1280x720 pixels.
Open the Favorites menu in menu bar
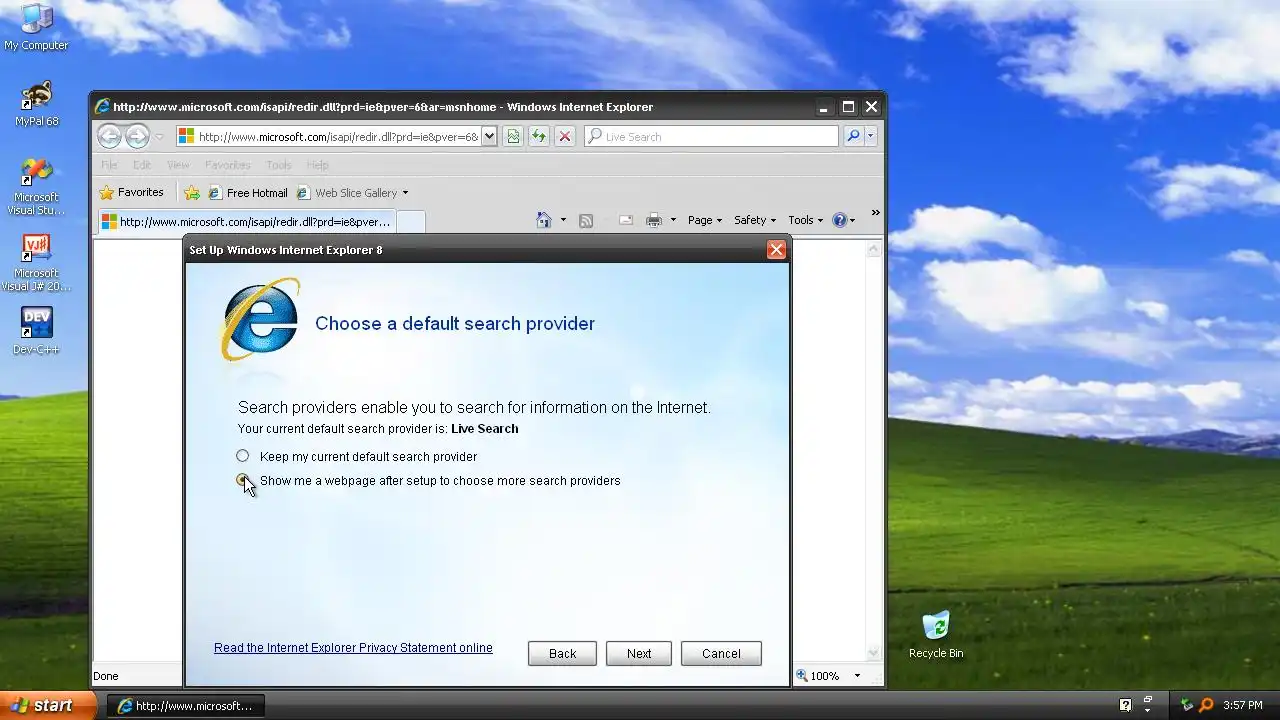click(x=227, y=165)
